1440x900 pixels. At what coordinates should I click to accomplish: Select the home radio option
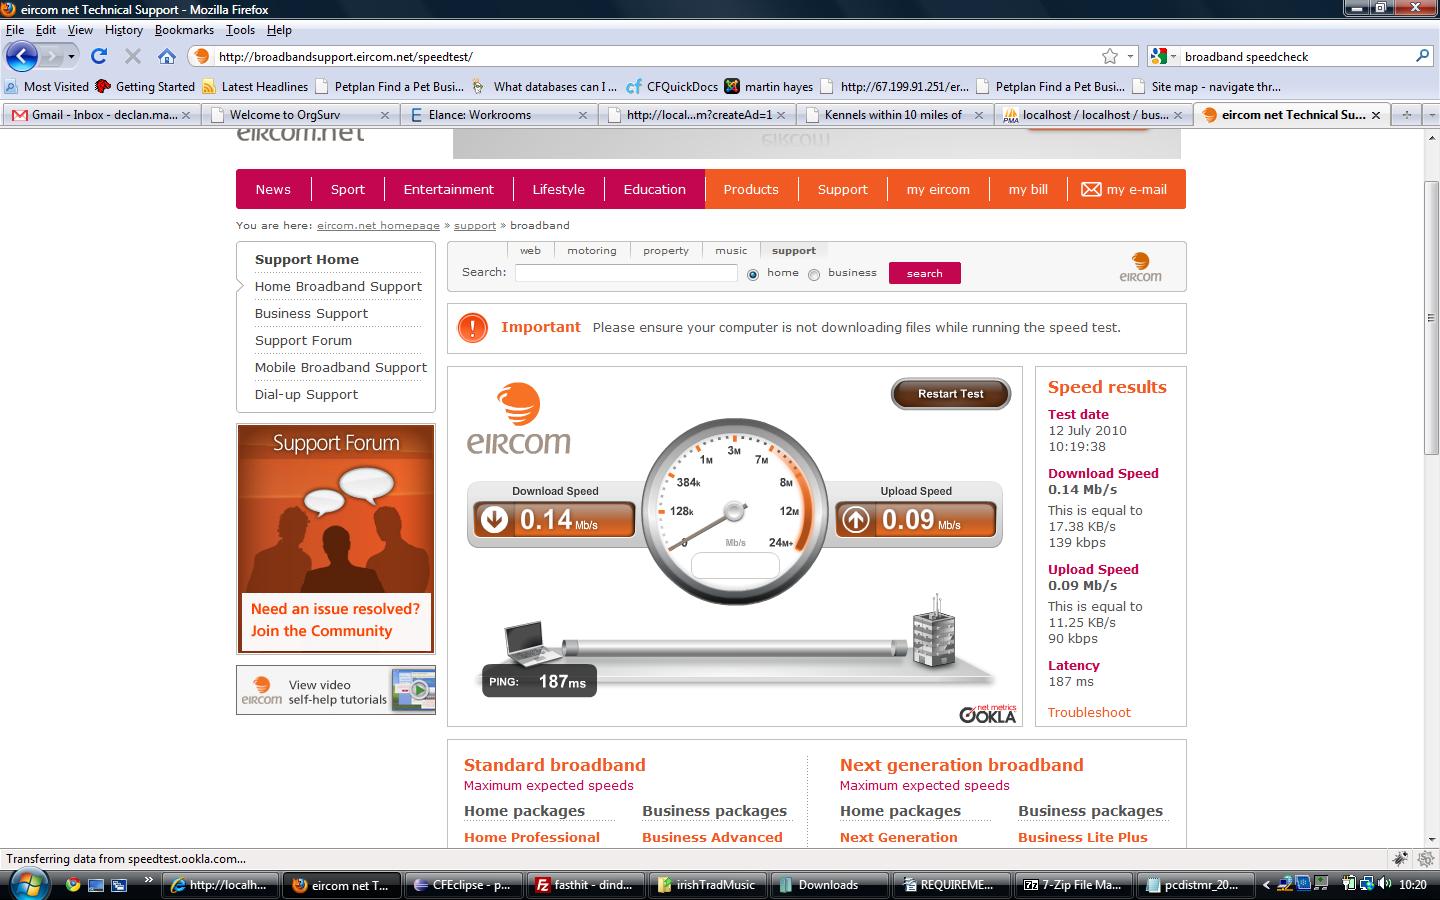(x=753, y=274)
